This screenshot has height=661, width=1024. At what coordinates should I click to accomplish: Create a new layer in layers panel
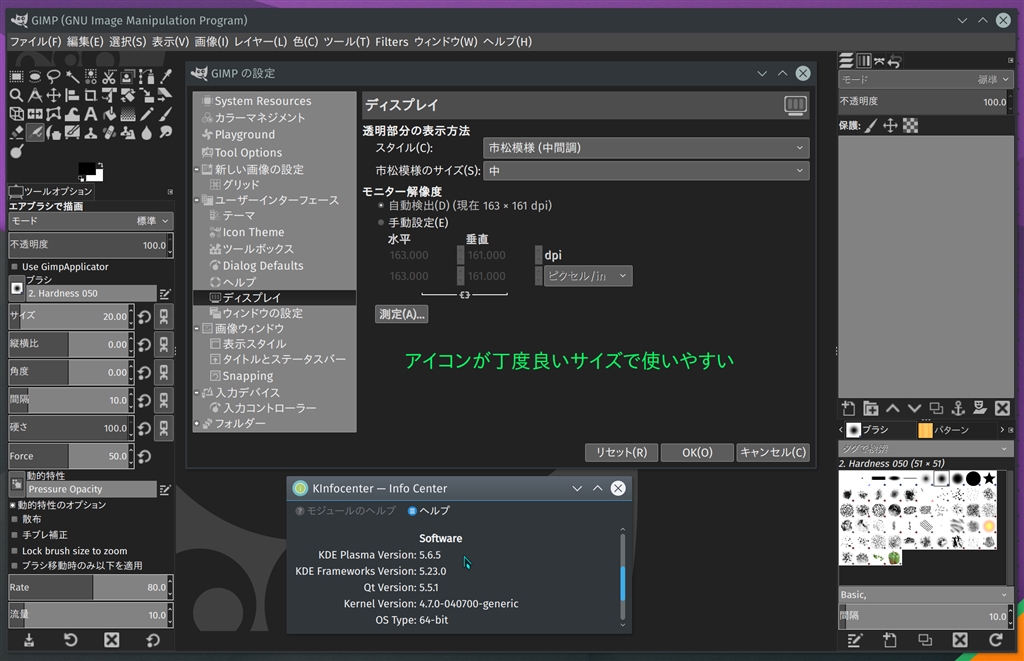coord(848,409)
